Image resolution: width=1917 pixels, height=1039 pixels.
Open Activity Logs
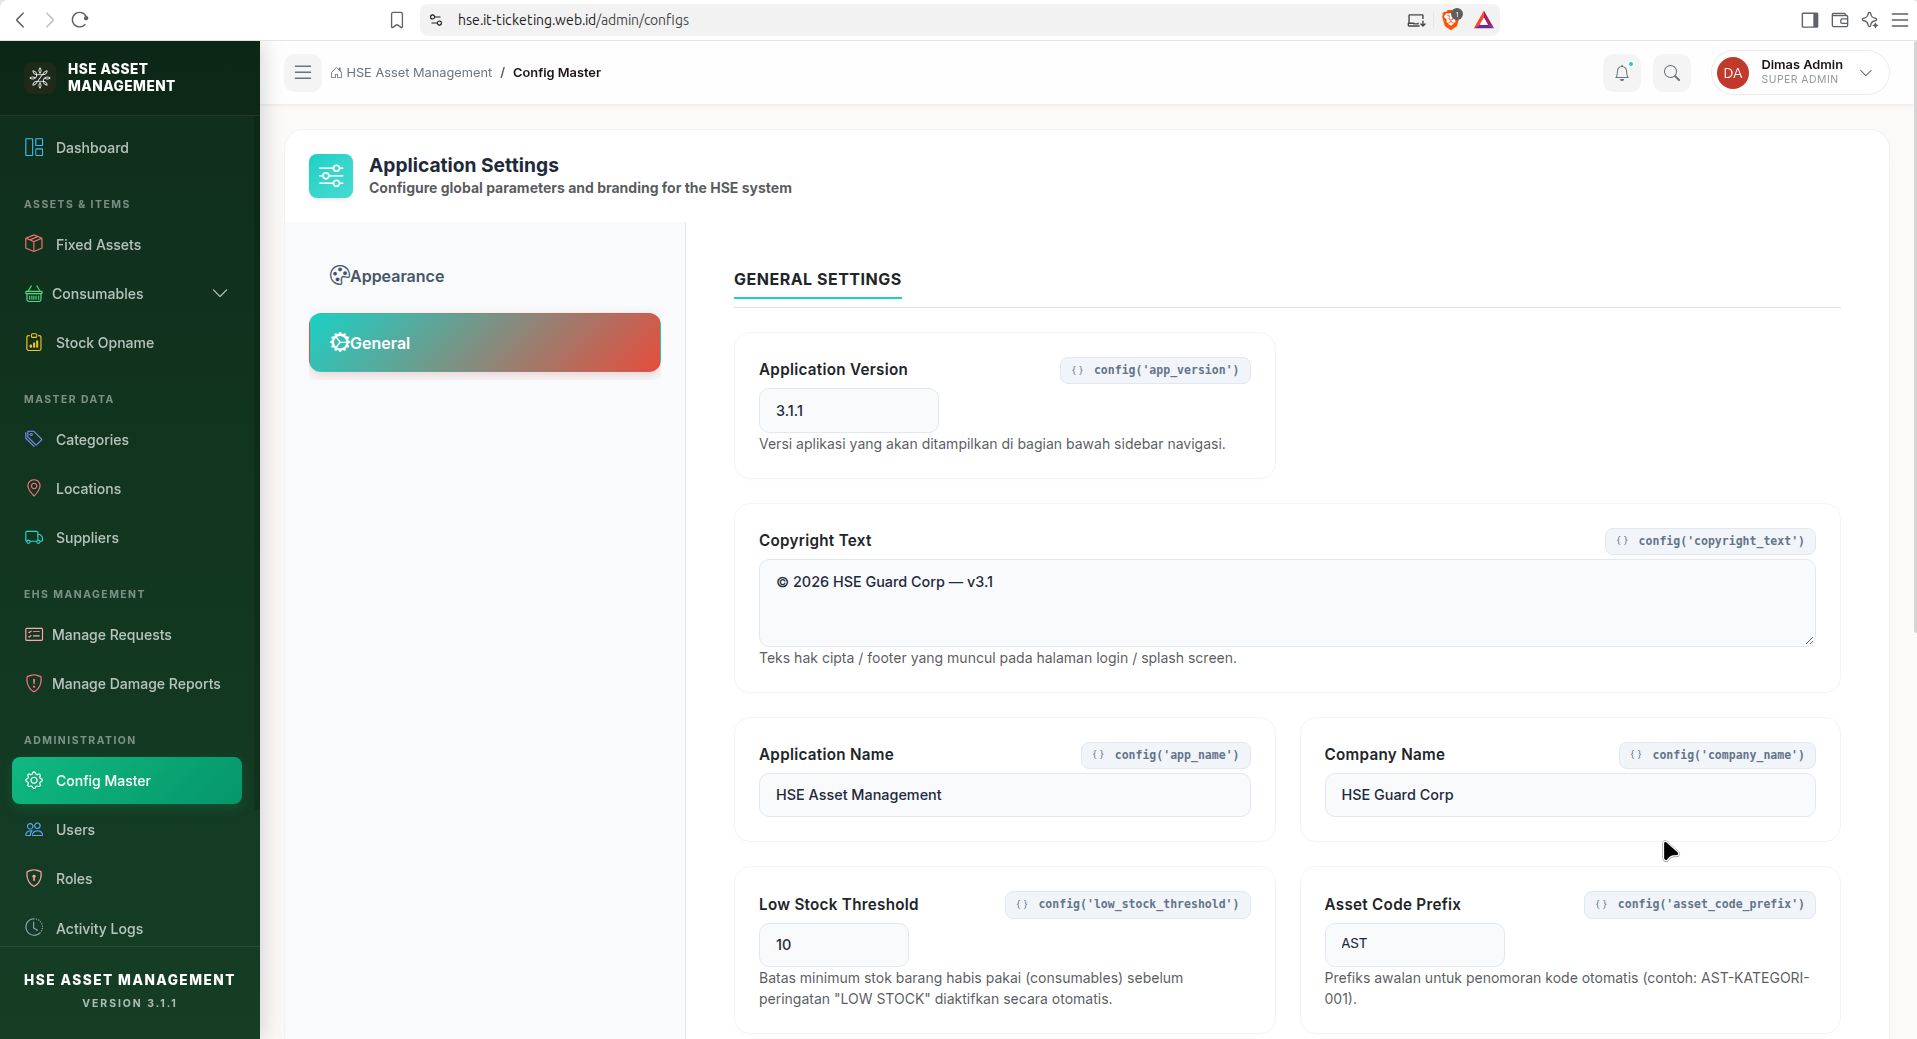(x=127, y=929)
